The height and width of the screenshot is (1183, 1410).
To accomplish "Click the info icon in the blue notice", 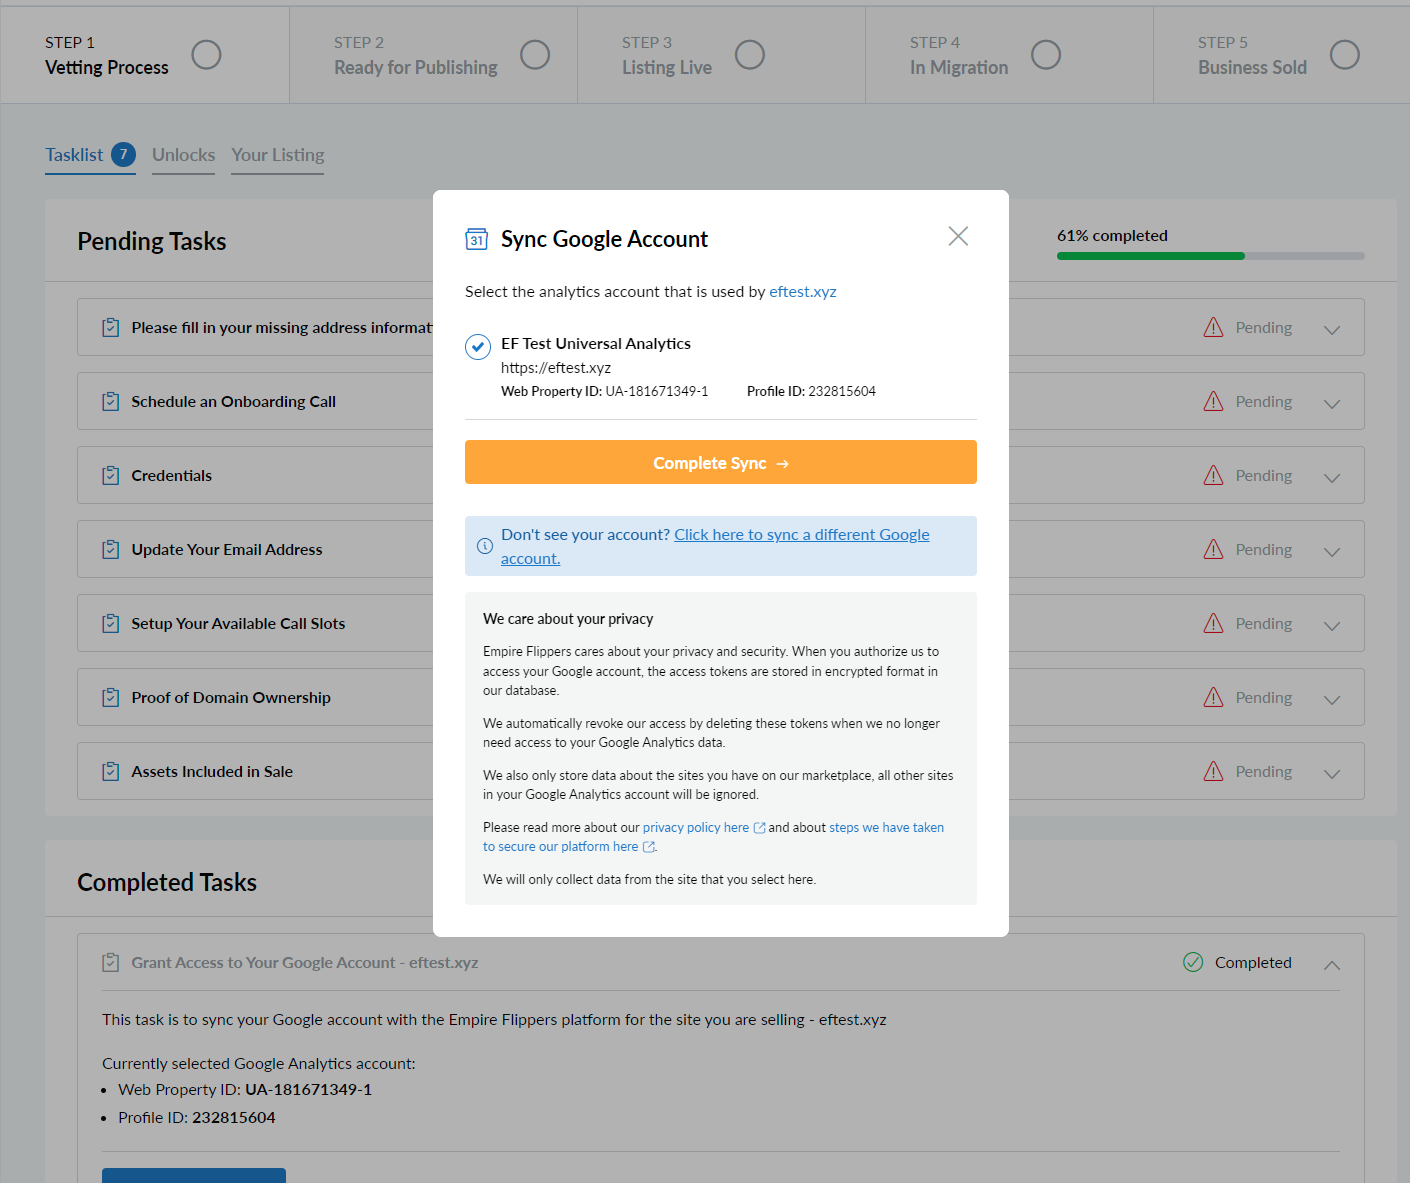I will pos(485,546).
